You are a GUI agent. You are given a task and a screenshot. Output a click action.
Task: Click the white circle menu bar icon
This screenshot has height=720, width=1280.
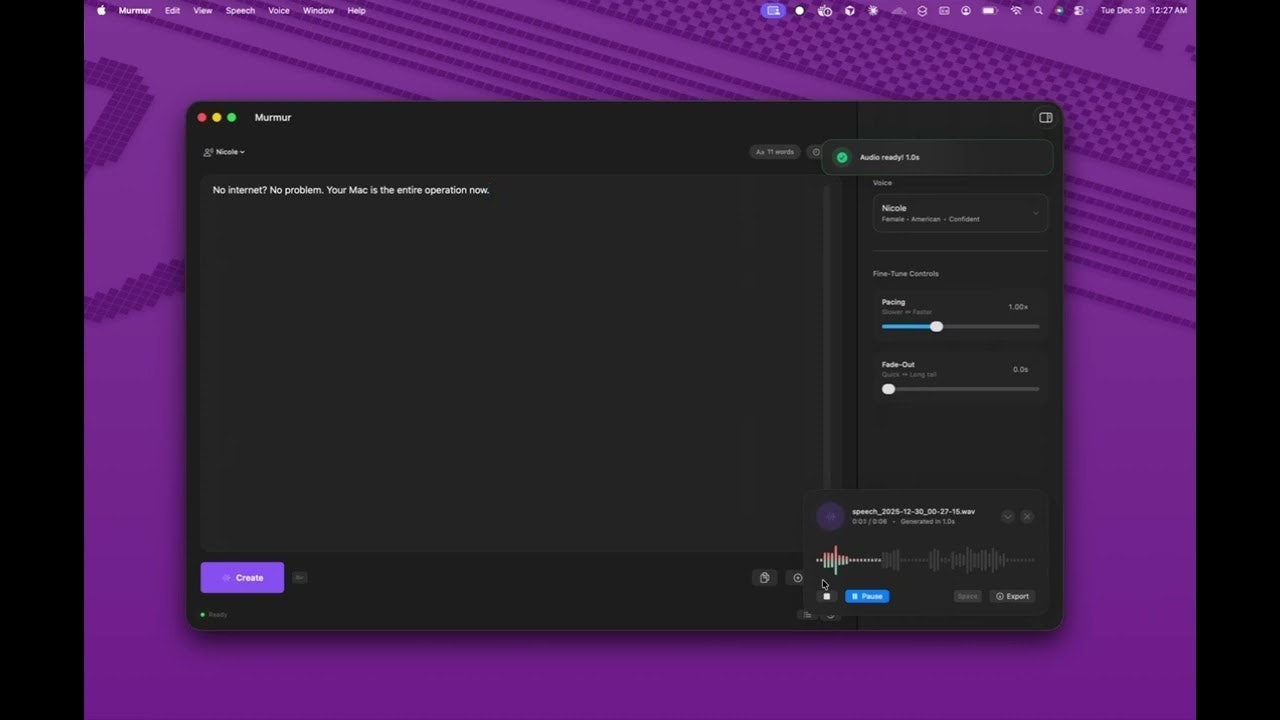point(799,10)
